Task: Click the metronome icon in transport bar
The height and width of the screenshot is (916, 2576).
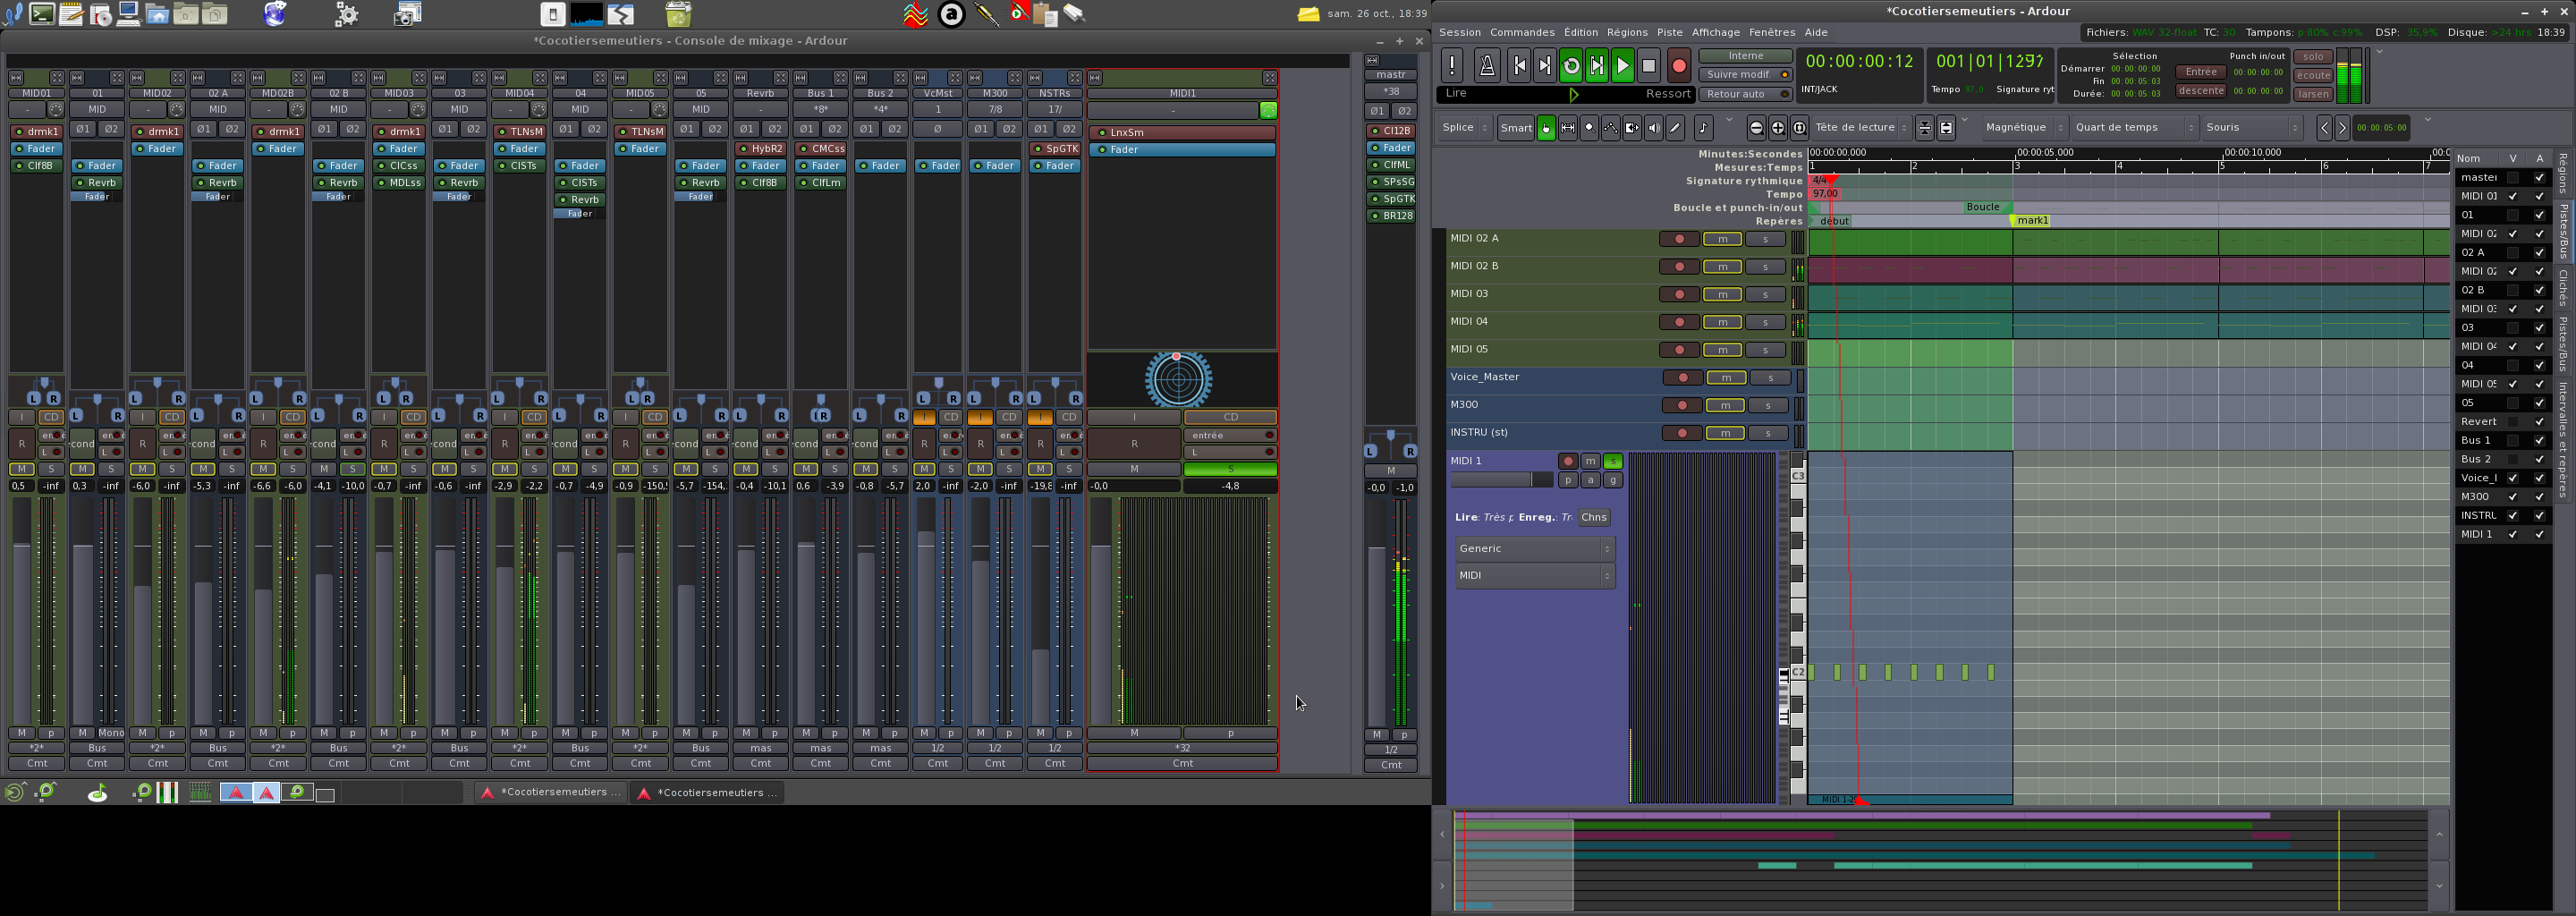Action: click(1486, 67)
